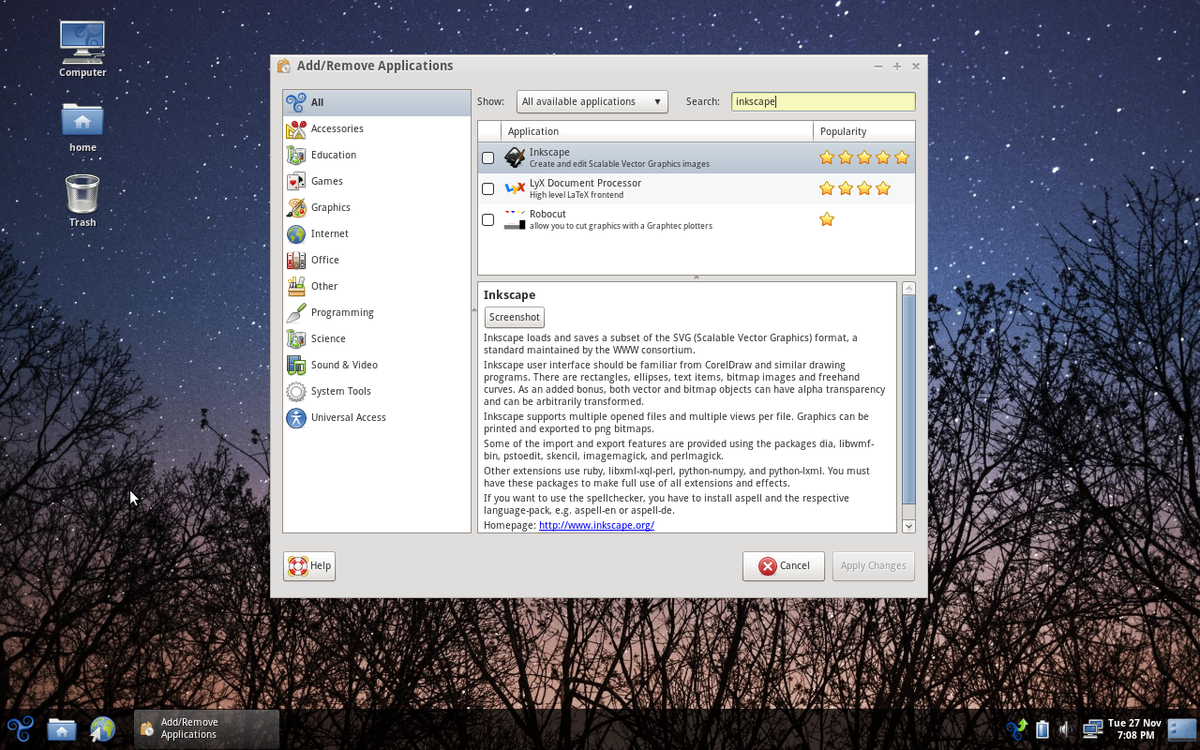Click the Robocut one-star popularity rating

pyautogui.click(x=827, y=219)
